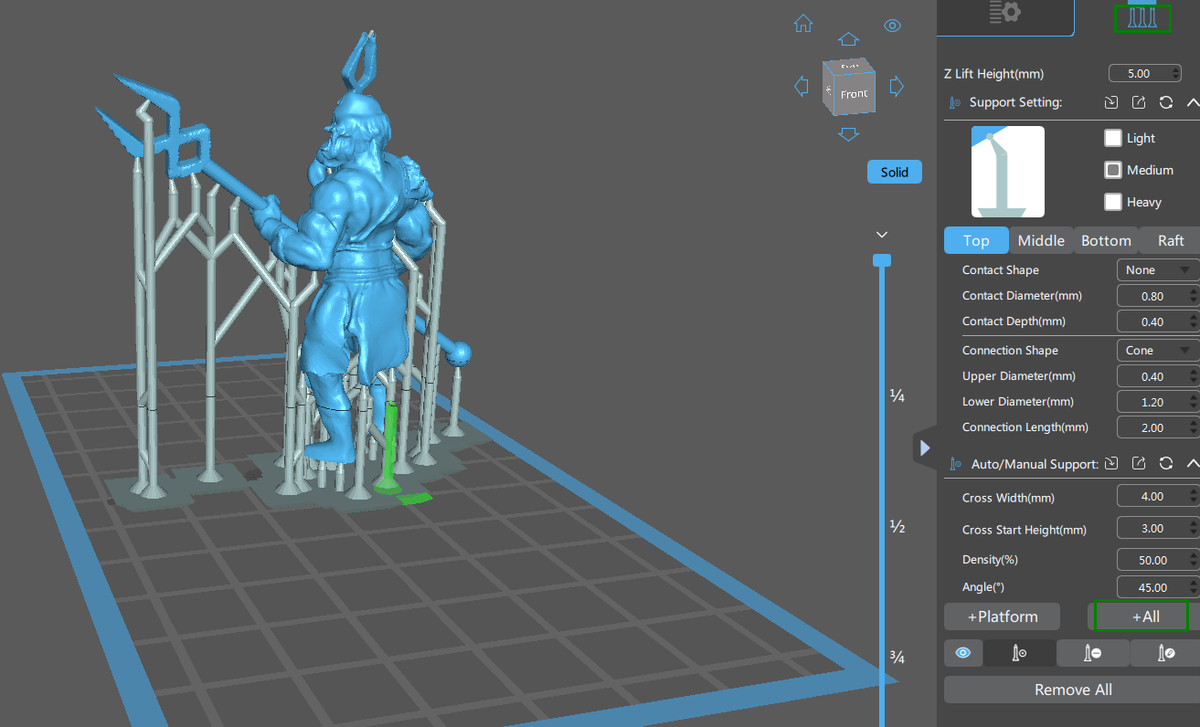The image size is (1200, 727).
Task: Click the Remove All button
Action: (1072, 689)
